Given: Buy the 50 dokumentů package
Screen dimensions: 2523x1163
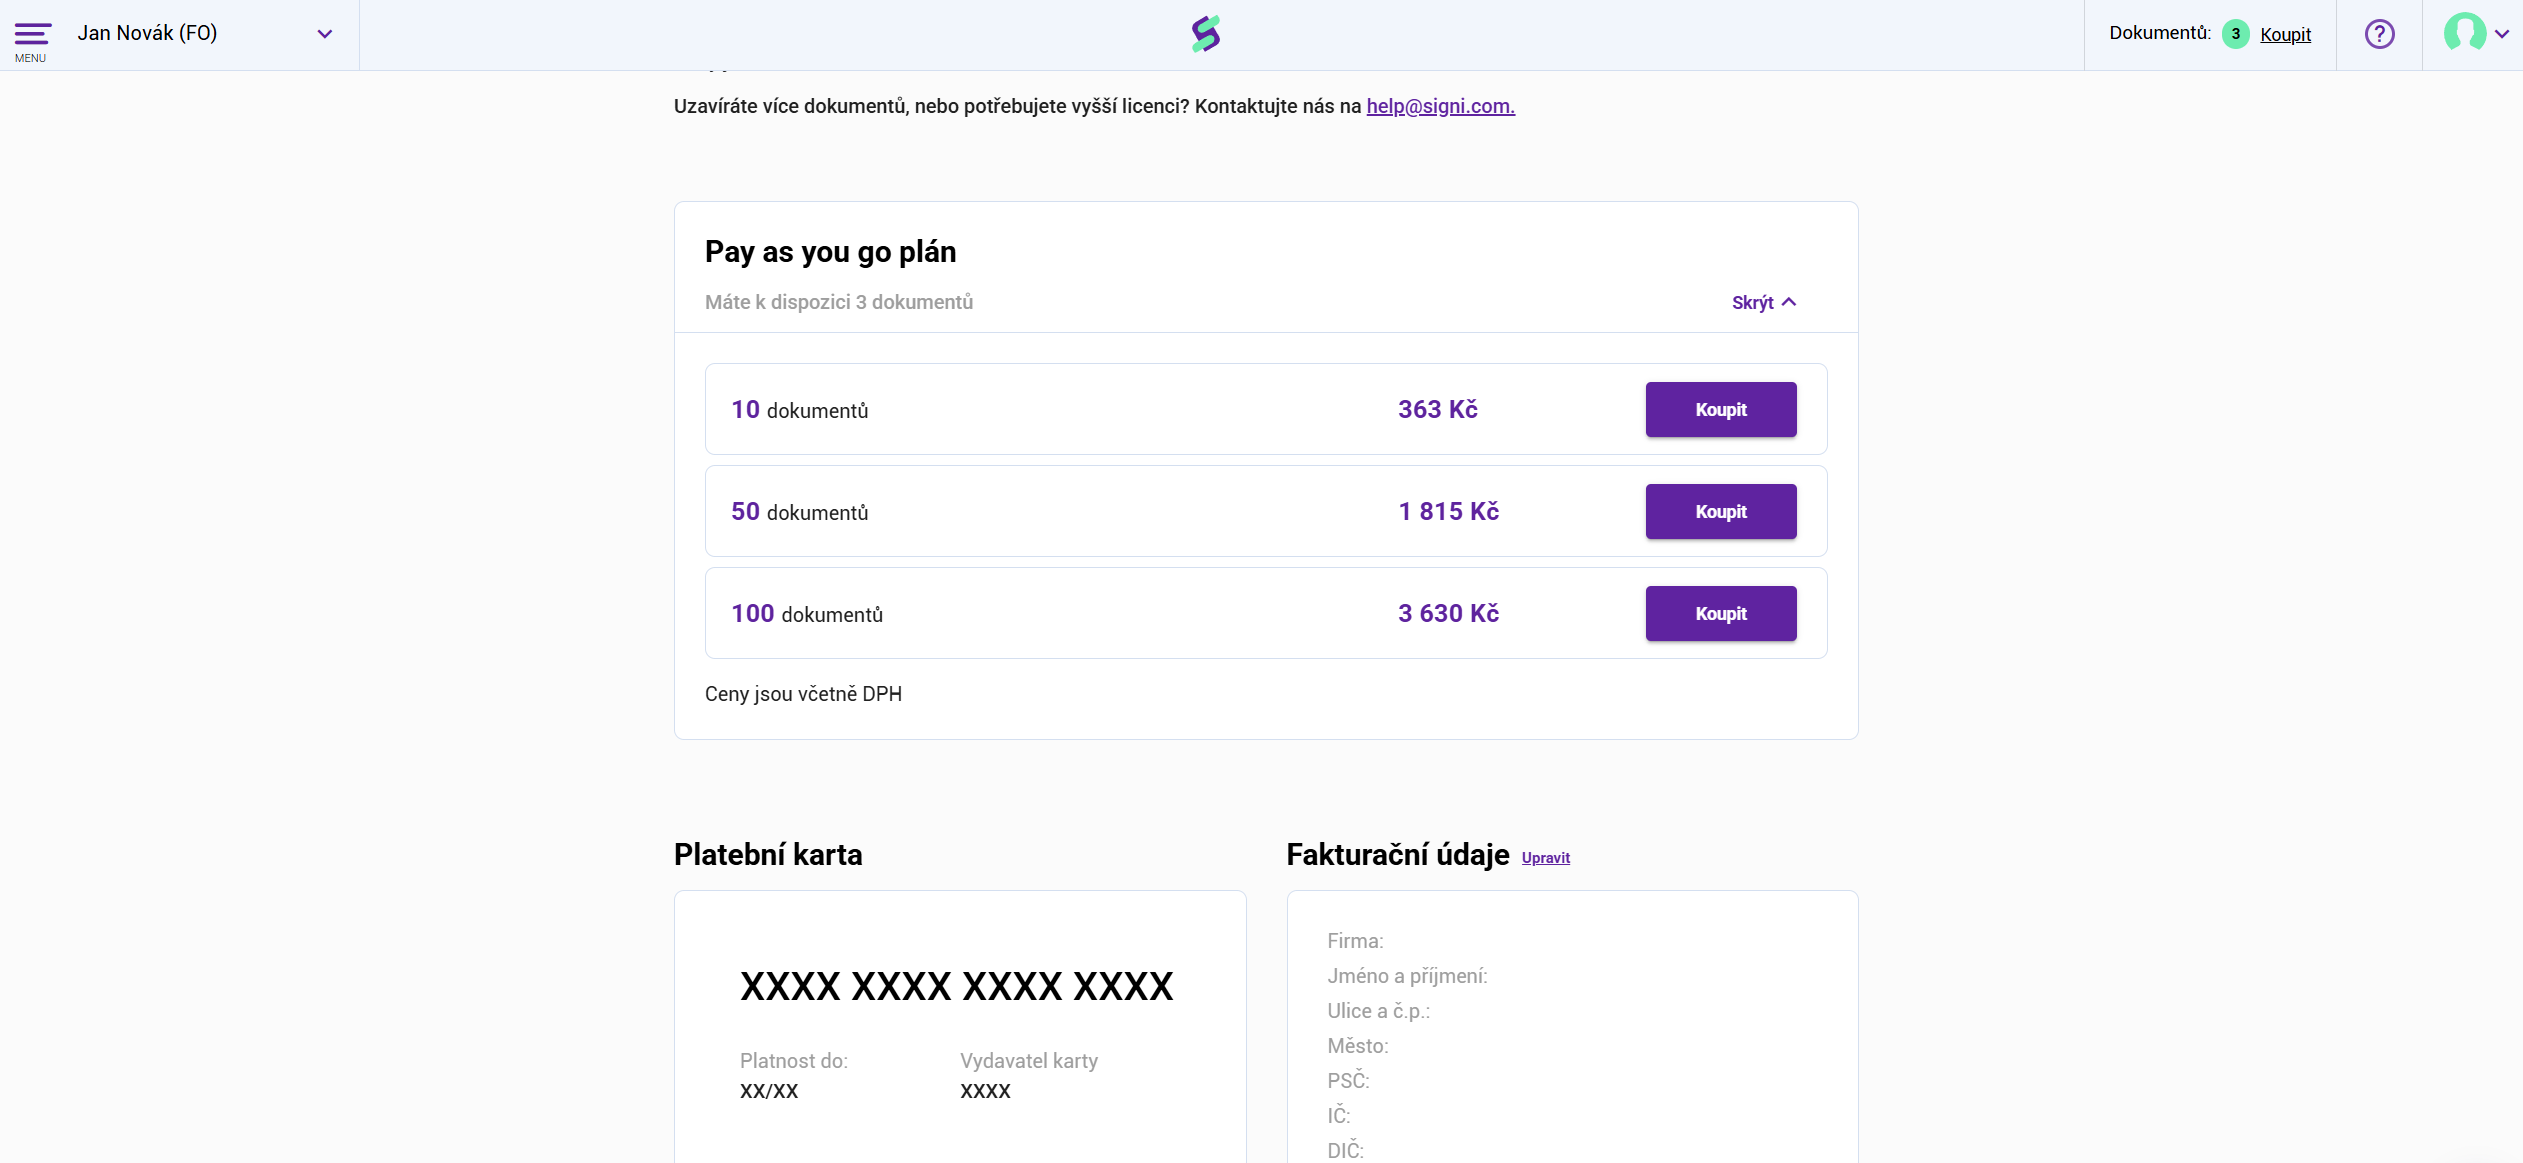Looking at the screenshot, I should pos(1720,512).
